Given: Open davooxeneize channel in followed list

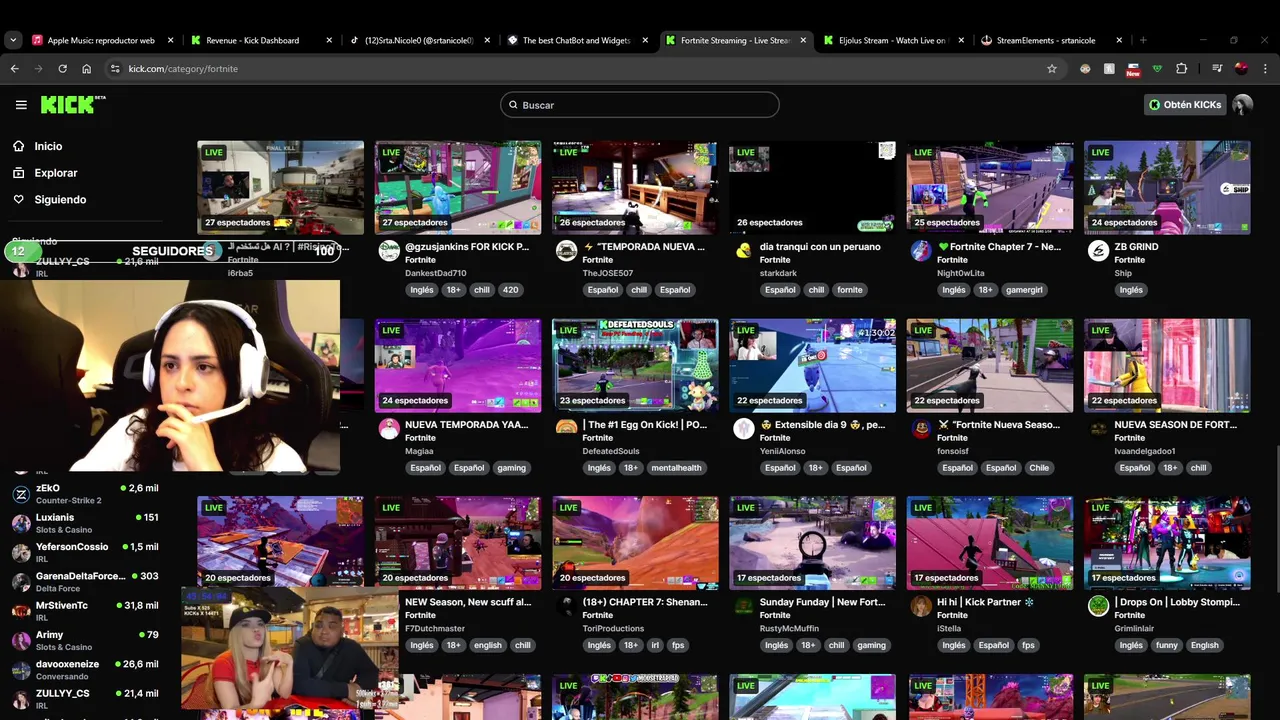Looking at the screenshot, I should coord(85,670).
